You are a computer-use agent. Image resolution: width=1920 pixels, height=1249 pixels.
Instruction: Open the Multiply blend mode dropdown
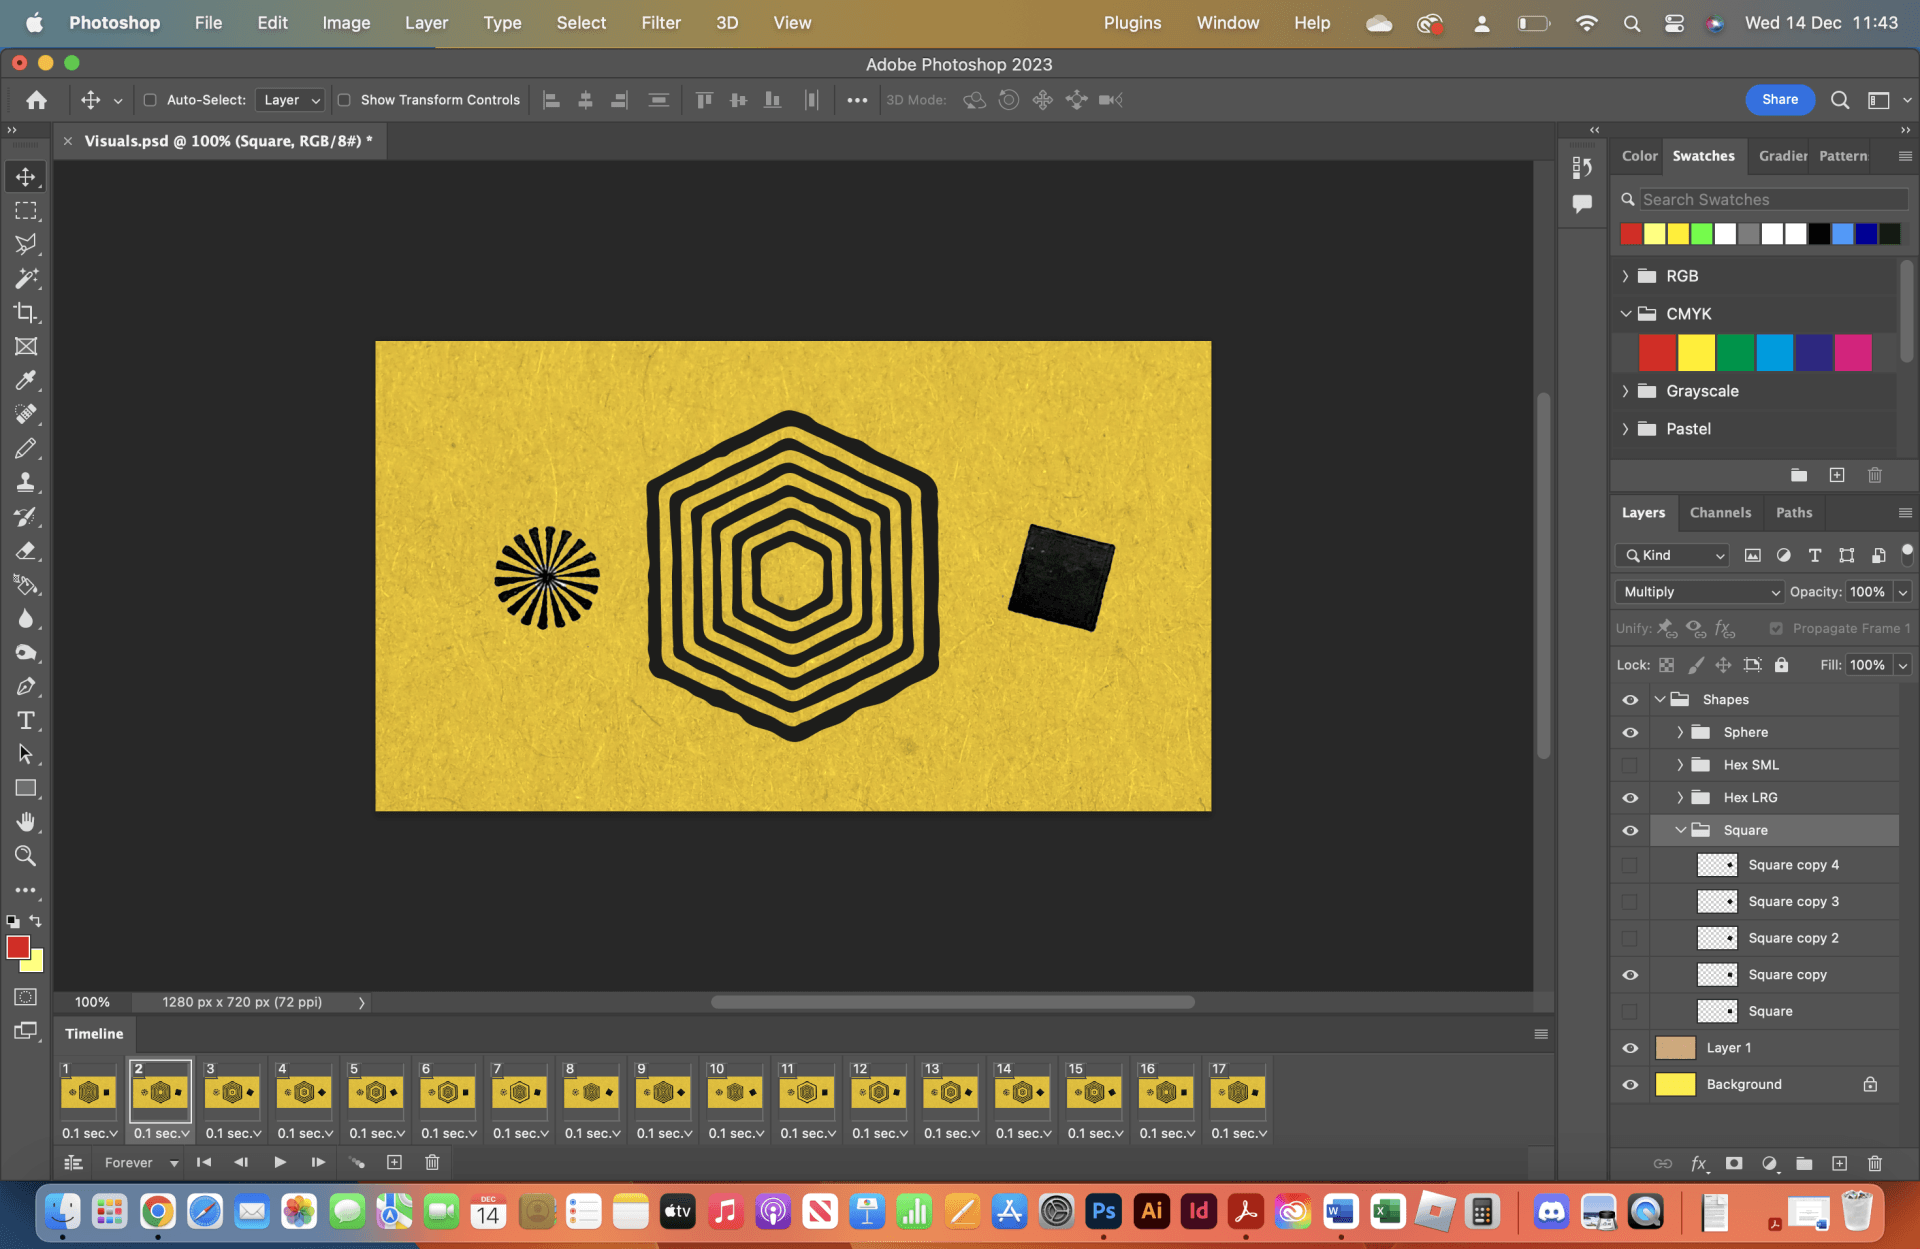pos(1699,592)
